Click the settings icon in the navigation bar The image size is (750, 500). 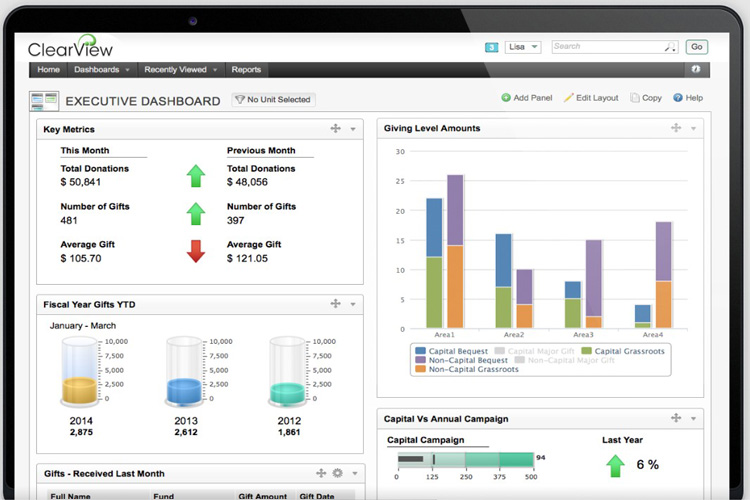tap(696, 69)
